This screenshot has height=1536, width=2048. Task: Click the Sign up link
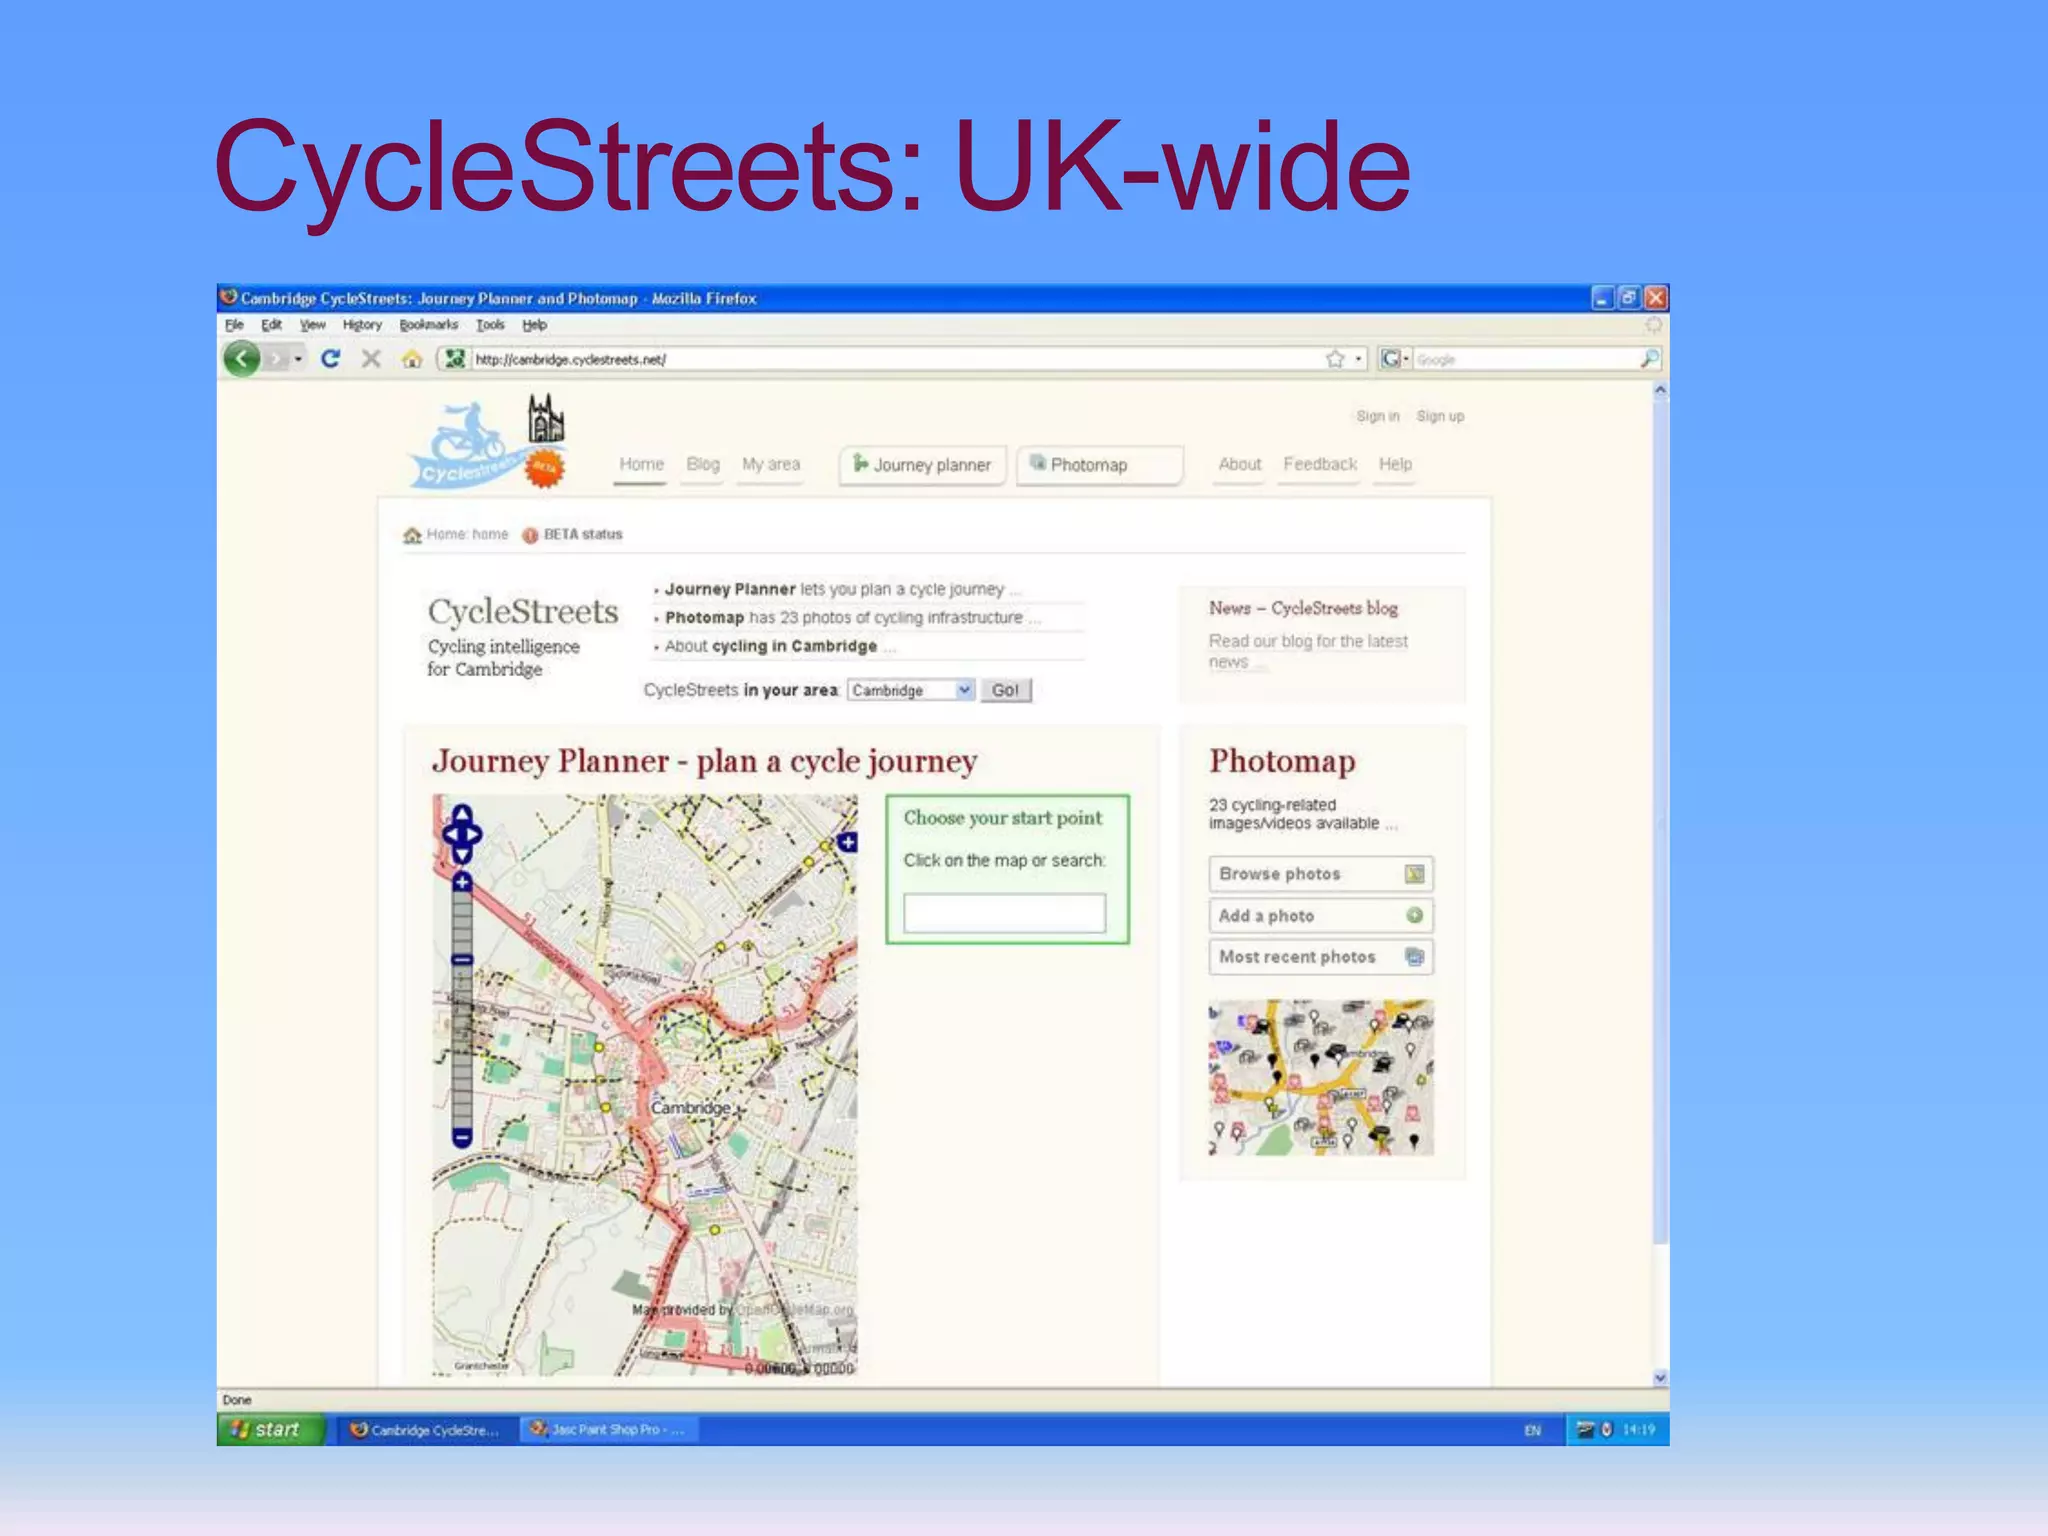[1440, 416]
